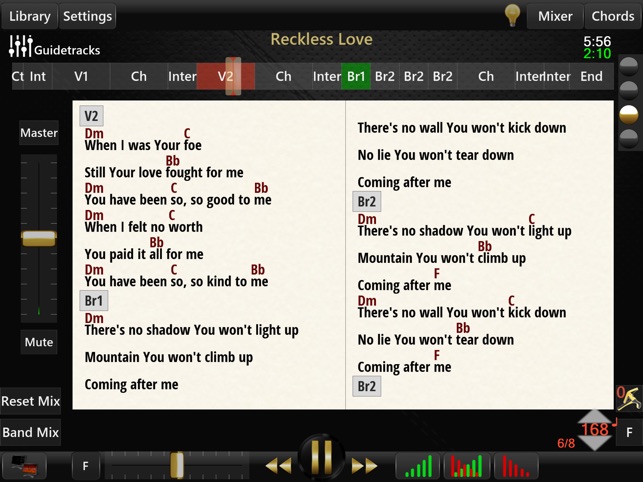Jump to the Ch section after V1
Screen dimensions: 643x482
point(139,76)
